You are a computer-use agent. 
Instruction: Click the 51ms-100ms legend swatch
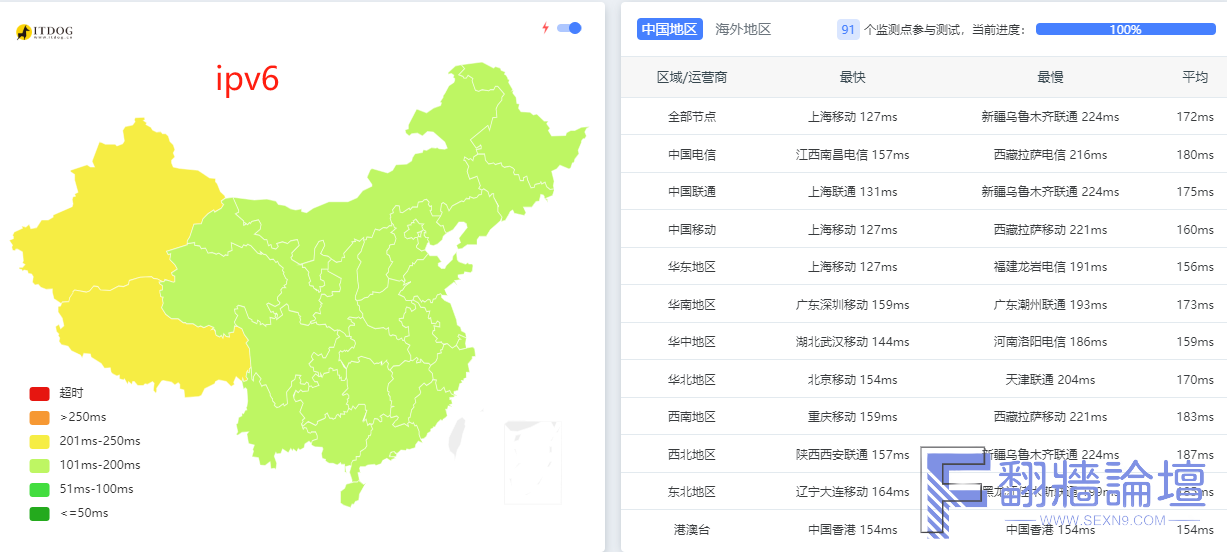click(39, 489)
